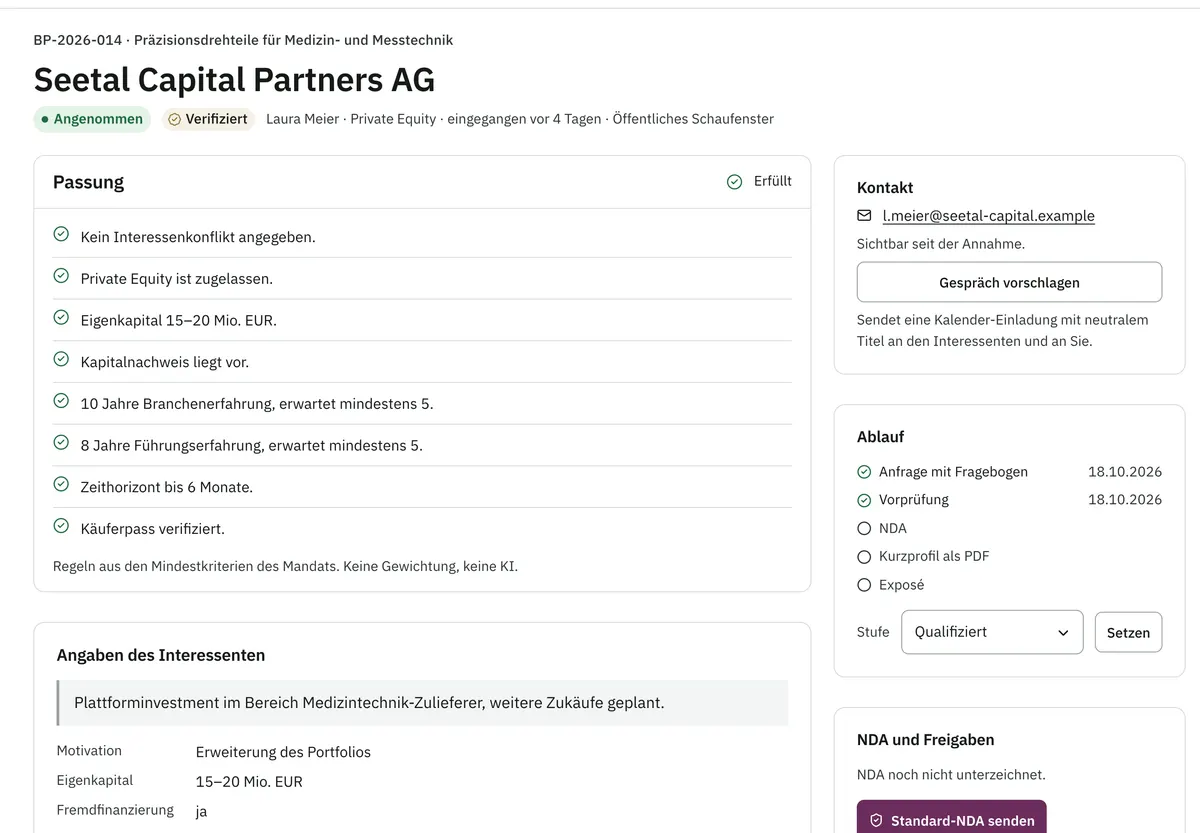Click the NDA noch nicht unterzeichnet text
The width and height of the screenshot is (1200, 833).
(x=951, y=774)
